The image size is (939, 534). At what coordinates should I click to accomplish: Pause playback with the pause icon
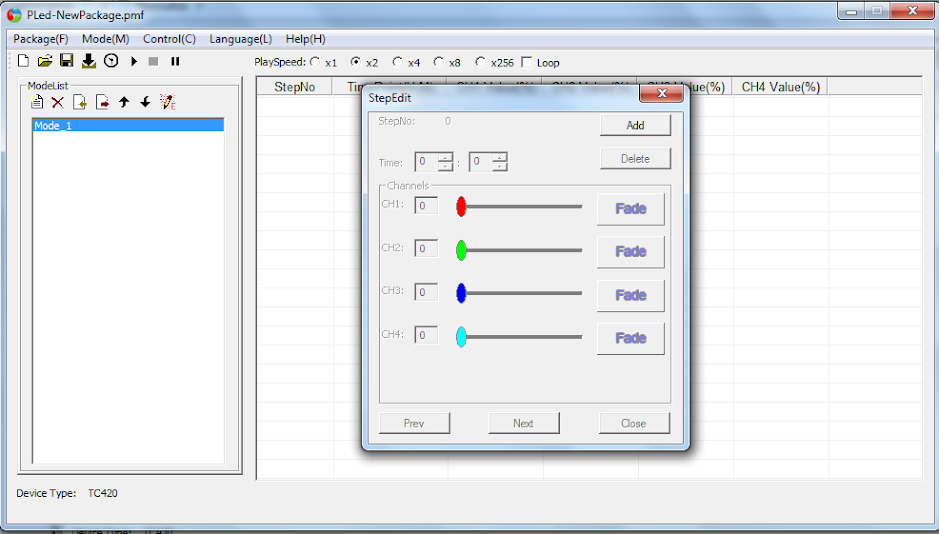click(x=175, y=61)
